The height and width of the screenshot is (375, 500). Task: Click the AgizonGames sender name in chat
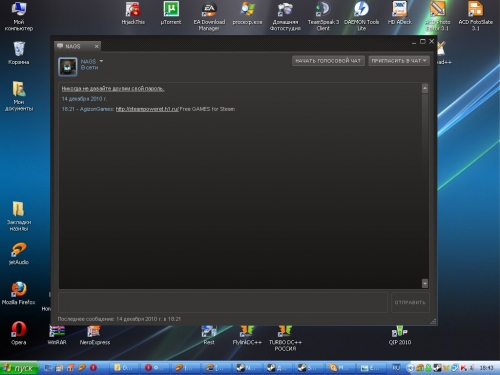(97, 109)
